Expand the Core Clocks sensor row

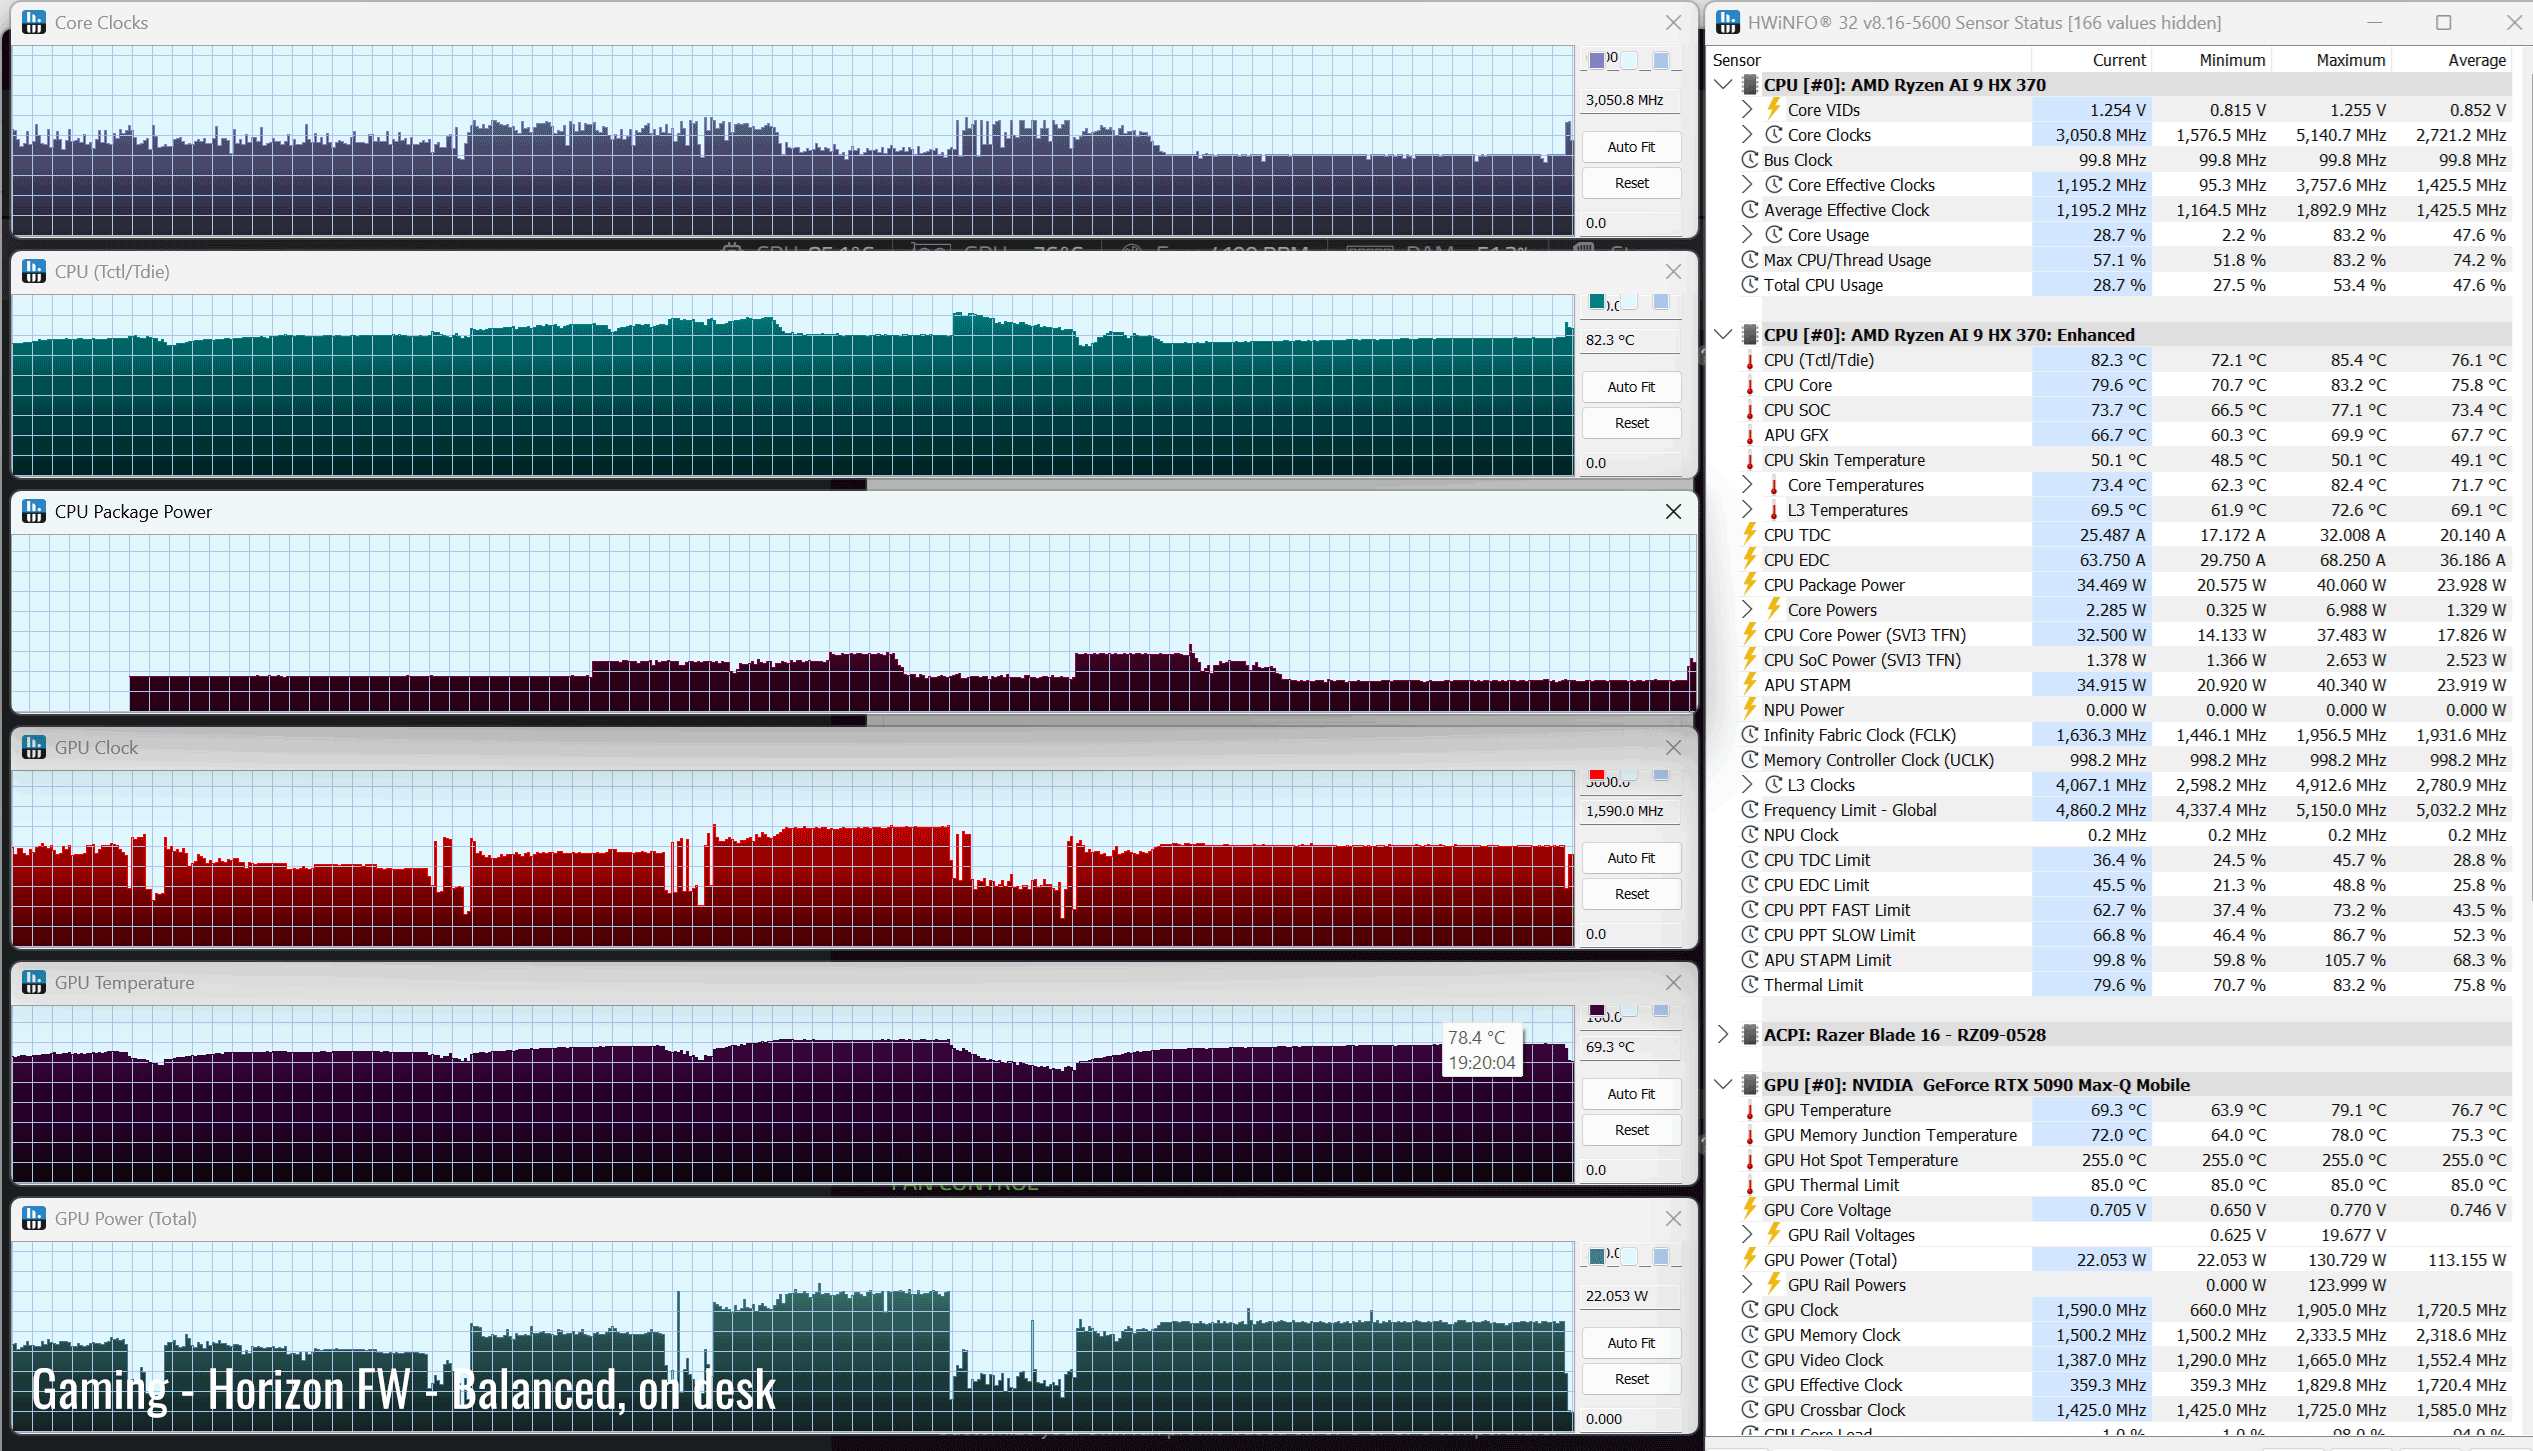pyautogui.click(x=1747, y=135)
